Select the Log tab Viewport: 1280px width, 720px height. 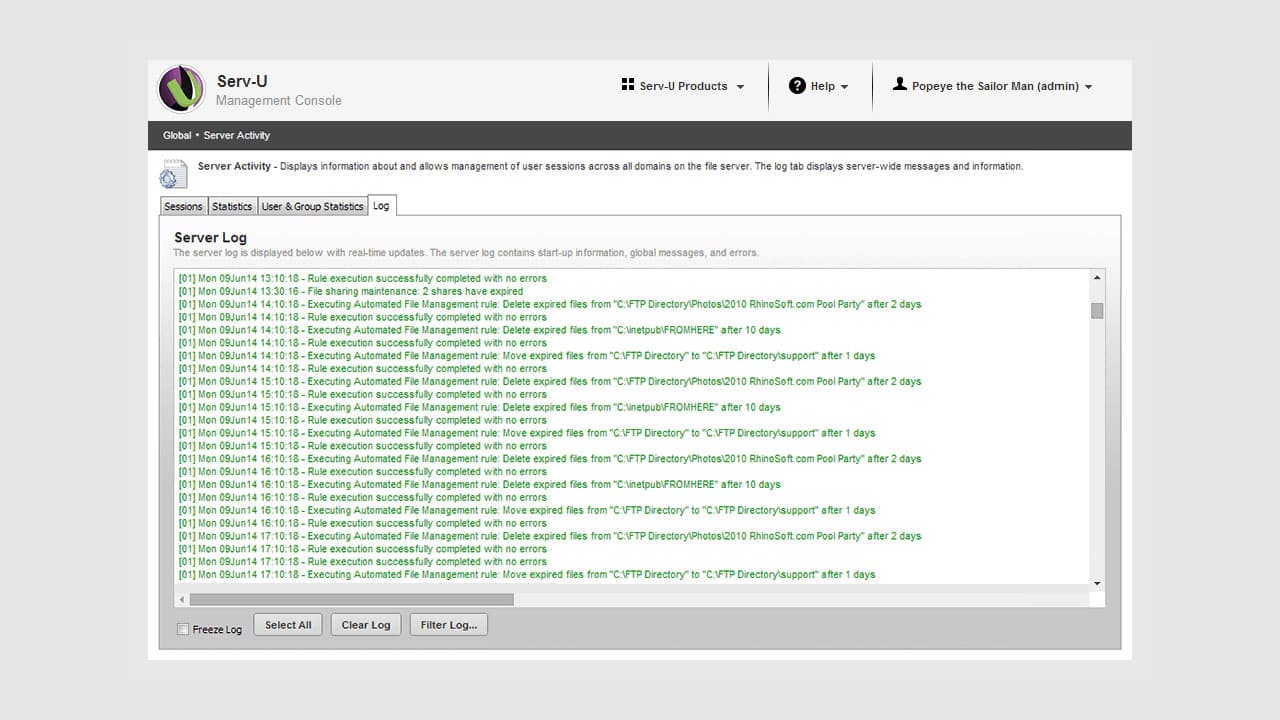(381, 205)
